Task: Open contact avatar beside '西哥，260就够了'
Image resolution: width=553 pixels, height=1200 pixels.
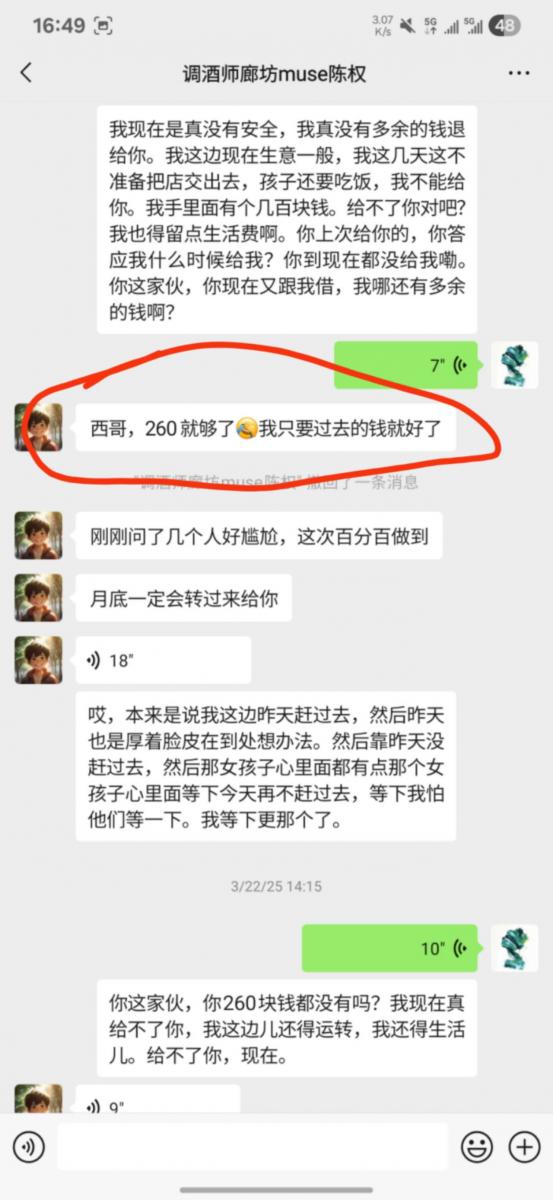Action: click(38, 431)
